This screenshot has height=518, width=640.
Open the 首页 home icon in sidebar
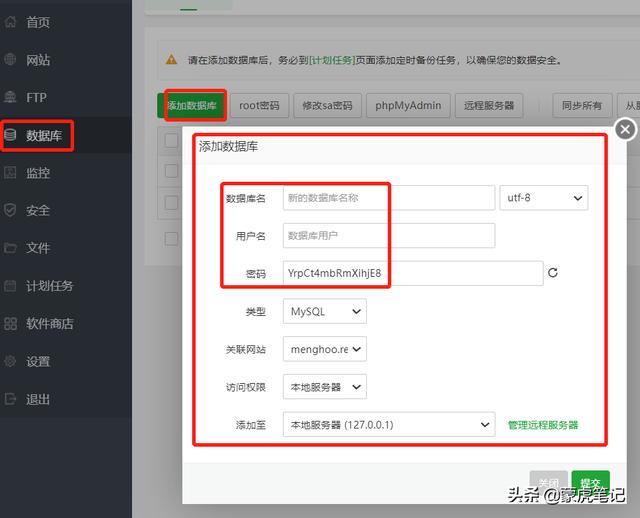coord(11,22)
